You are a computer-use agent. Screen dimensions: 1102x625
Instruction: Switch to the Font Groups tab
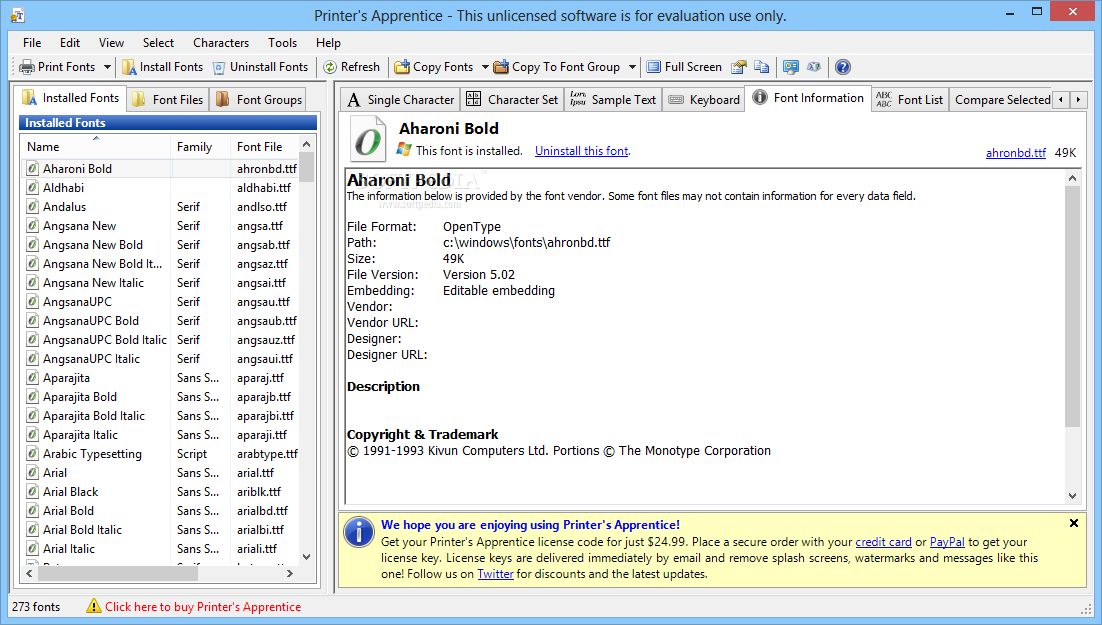pyautogui.click(x=259, y=100)
